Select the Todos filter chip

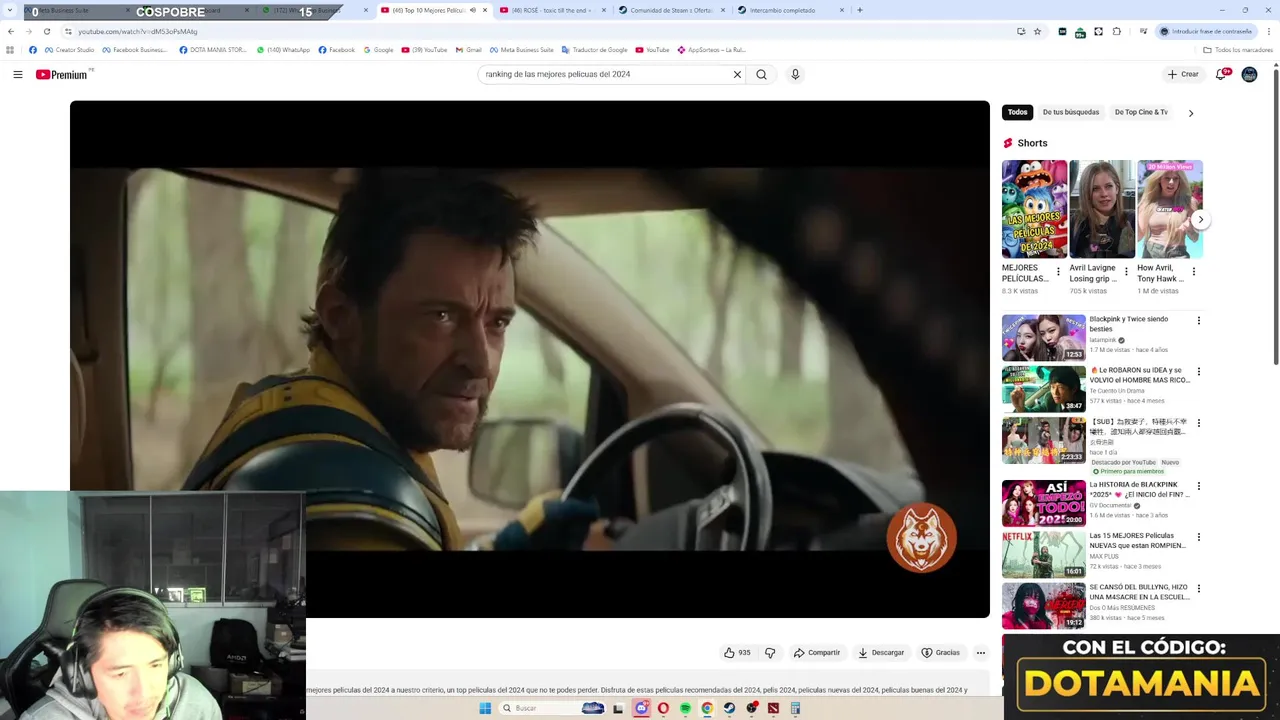point(1017,112)
